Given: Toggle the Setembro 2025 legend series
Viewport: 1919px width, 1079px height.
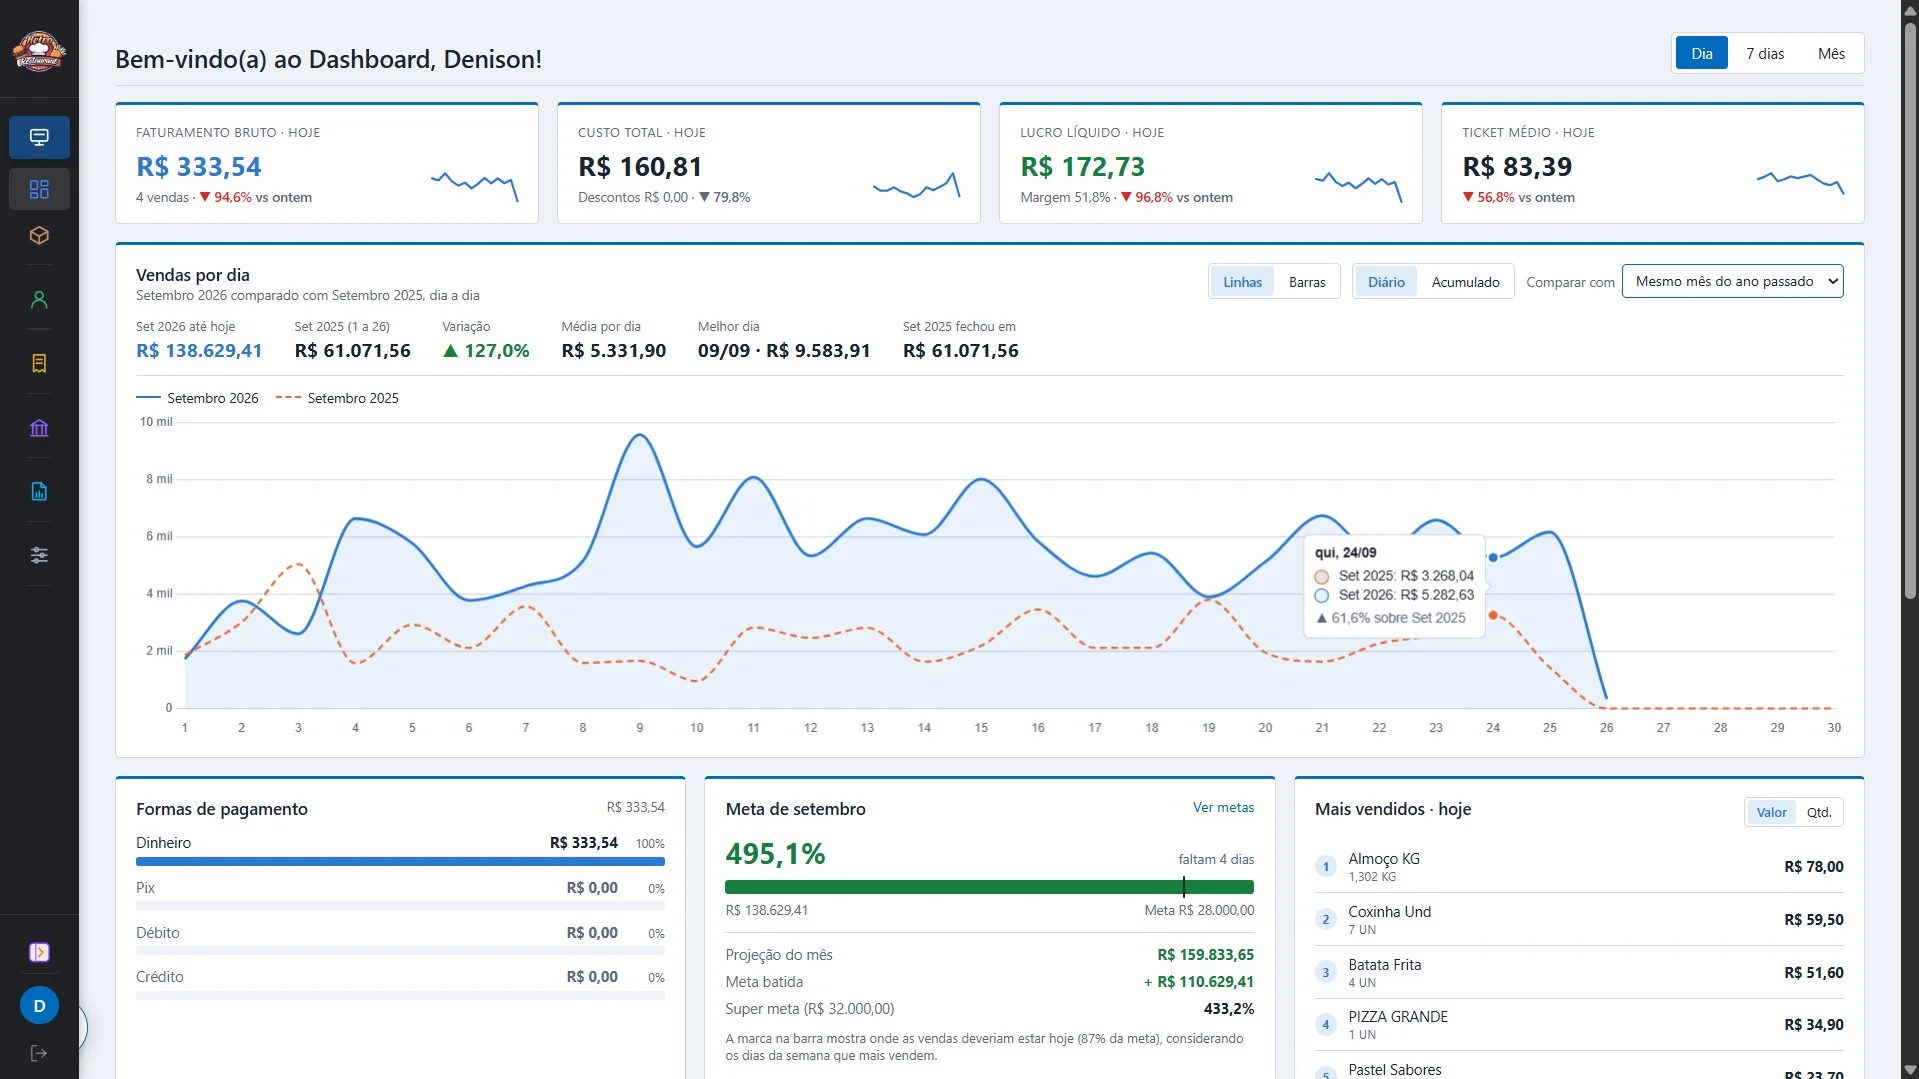Looking at the screenshot, I should (337, 398).
